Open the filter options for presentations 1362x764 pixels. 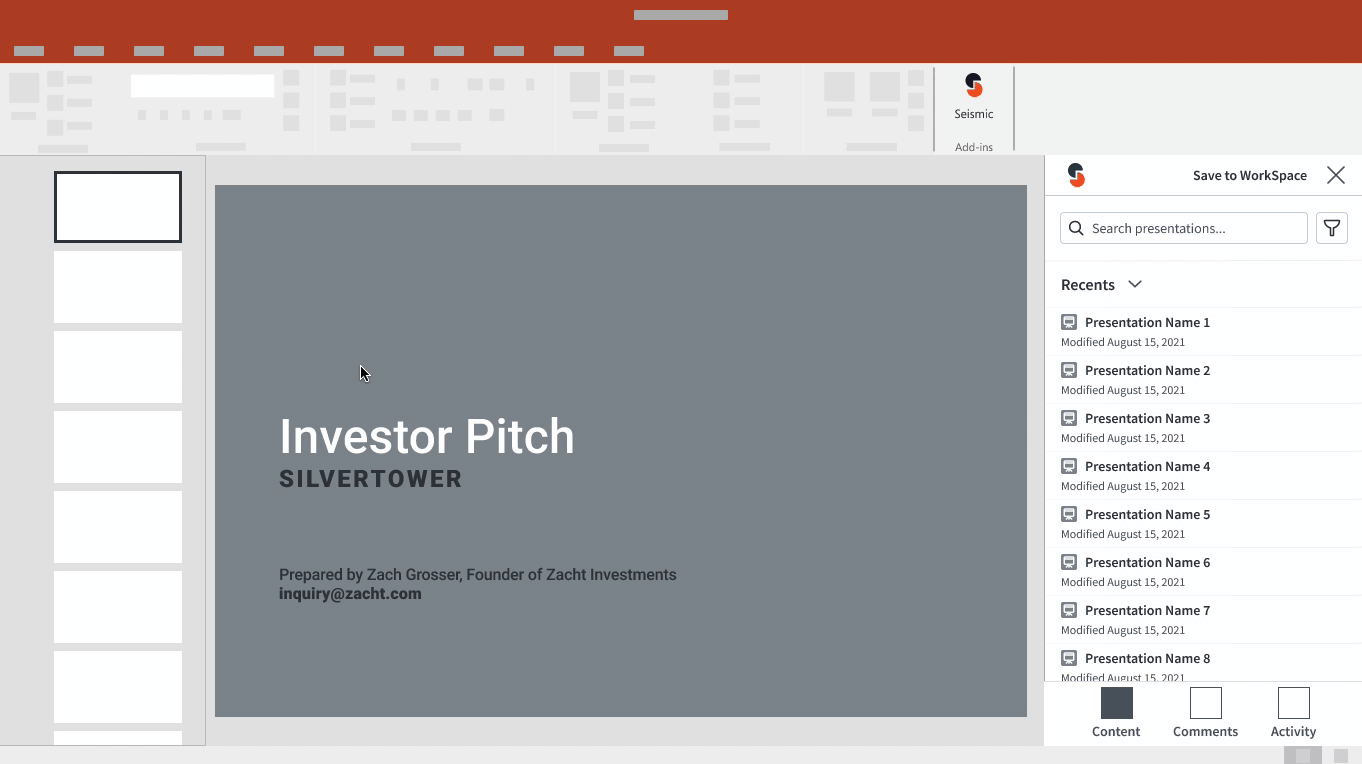coord(1331,228)
